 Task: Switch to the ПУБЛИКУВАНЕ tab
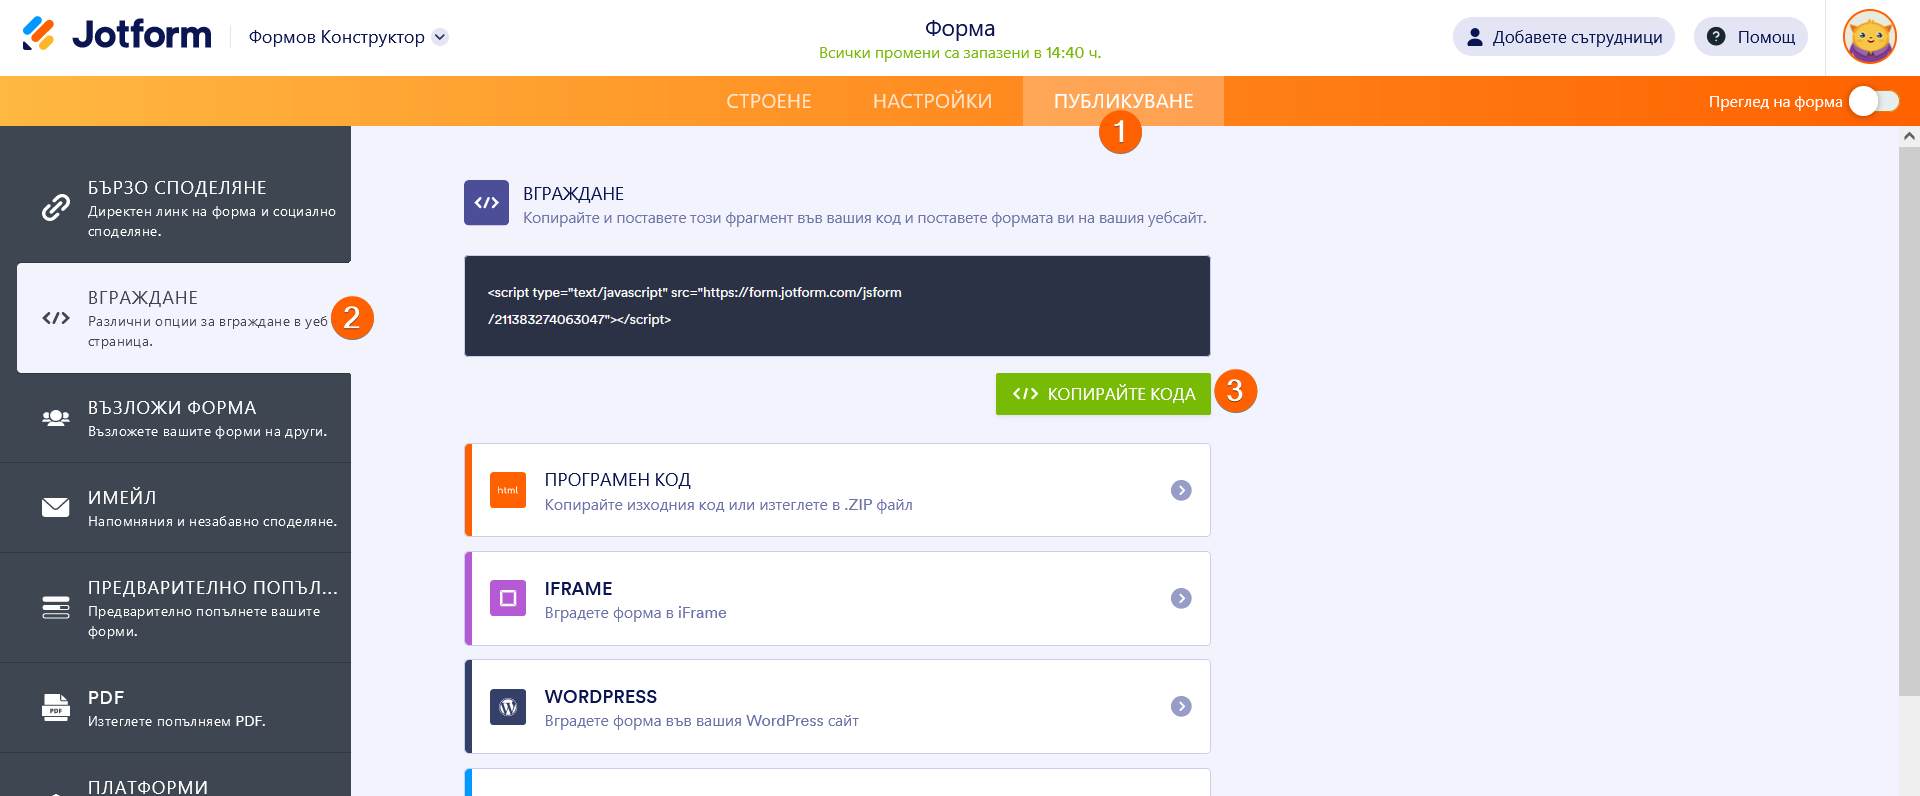click(1123, 101)
